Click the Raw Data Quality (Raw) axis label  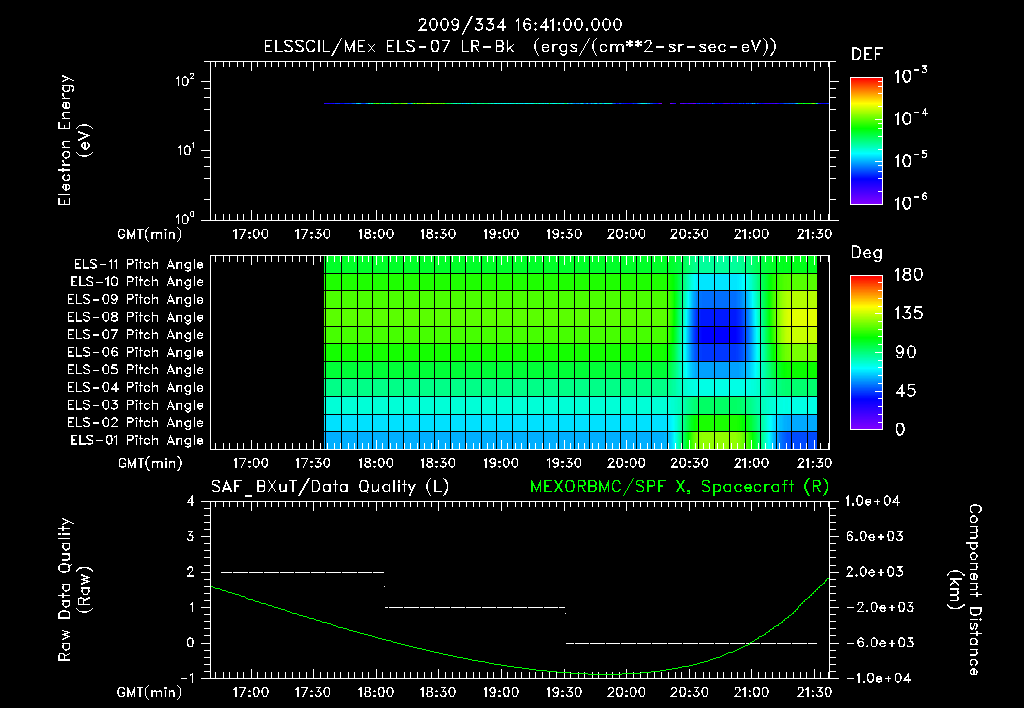pyautogui.click(x=74, y=590)
